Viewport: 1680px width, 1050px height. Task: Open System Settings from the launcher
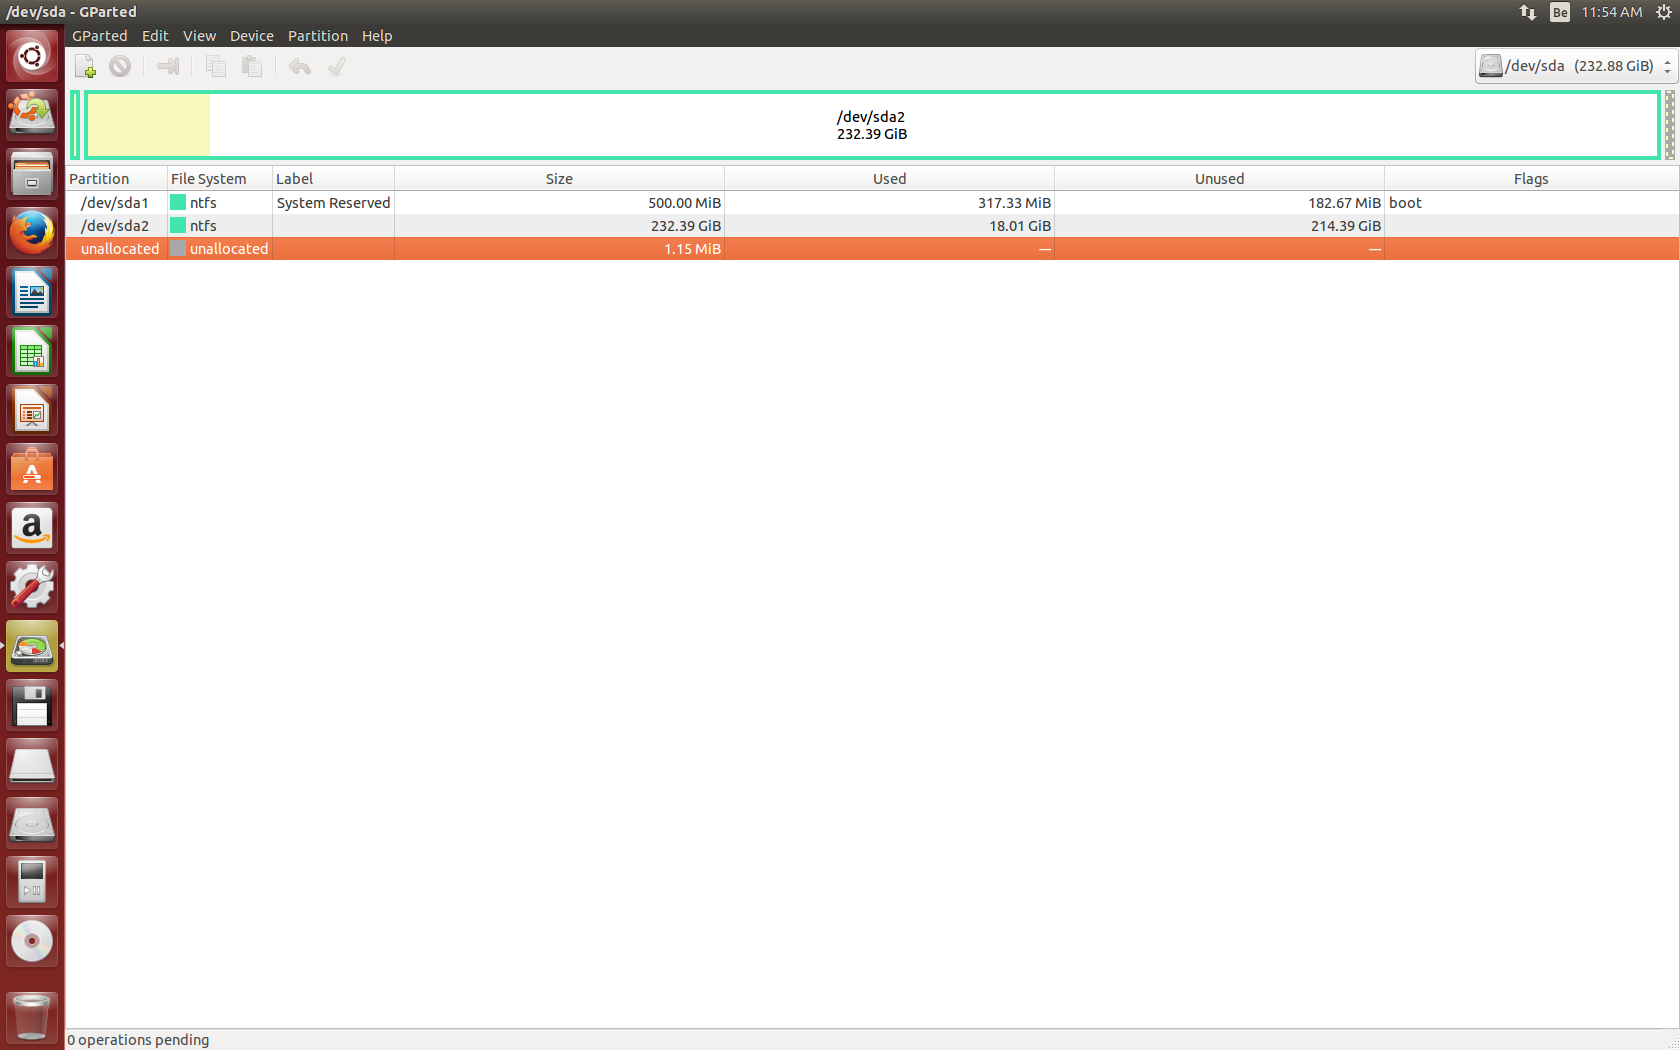pyautogui.click(x=32, y=587)
